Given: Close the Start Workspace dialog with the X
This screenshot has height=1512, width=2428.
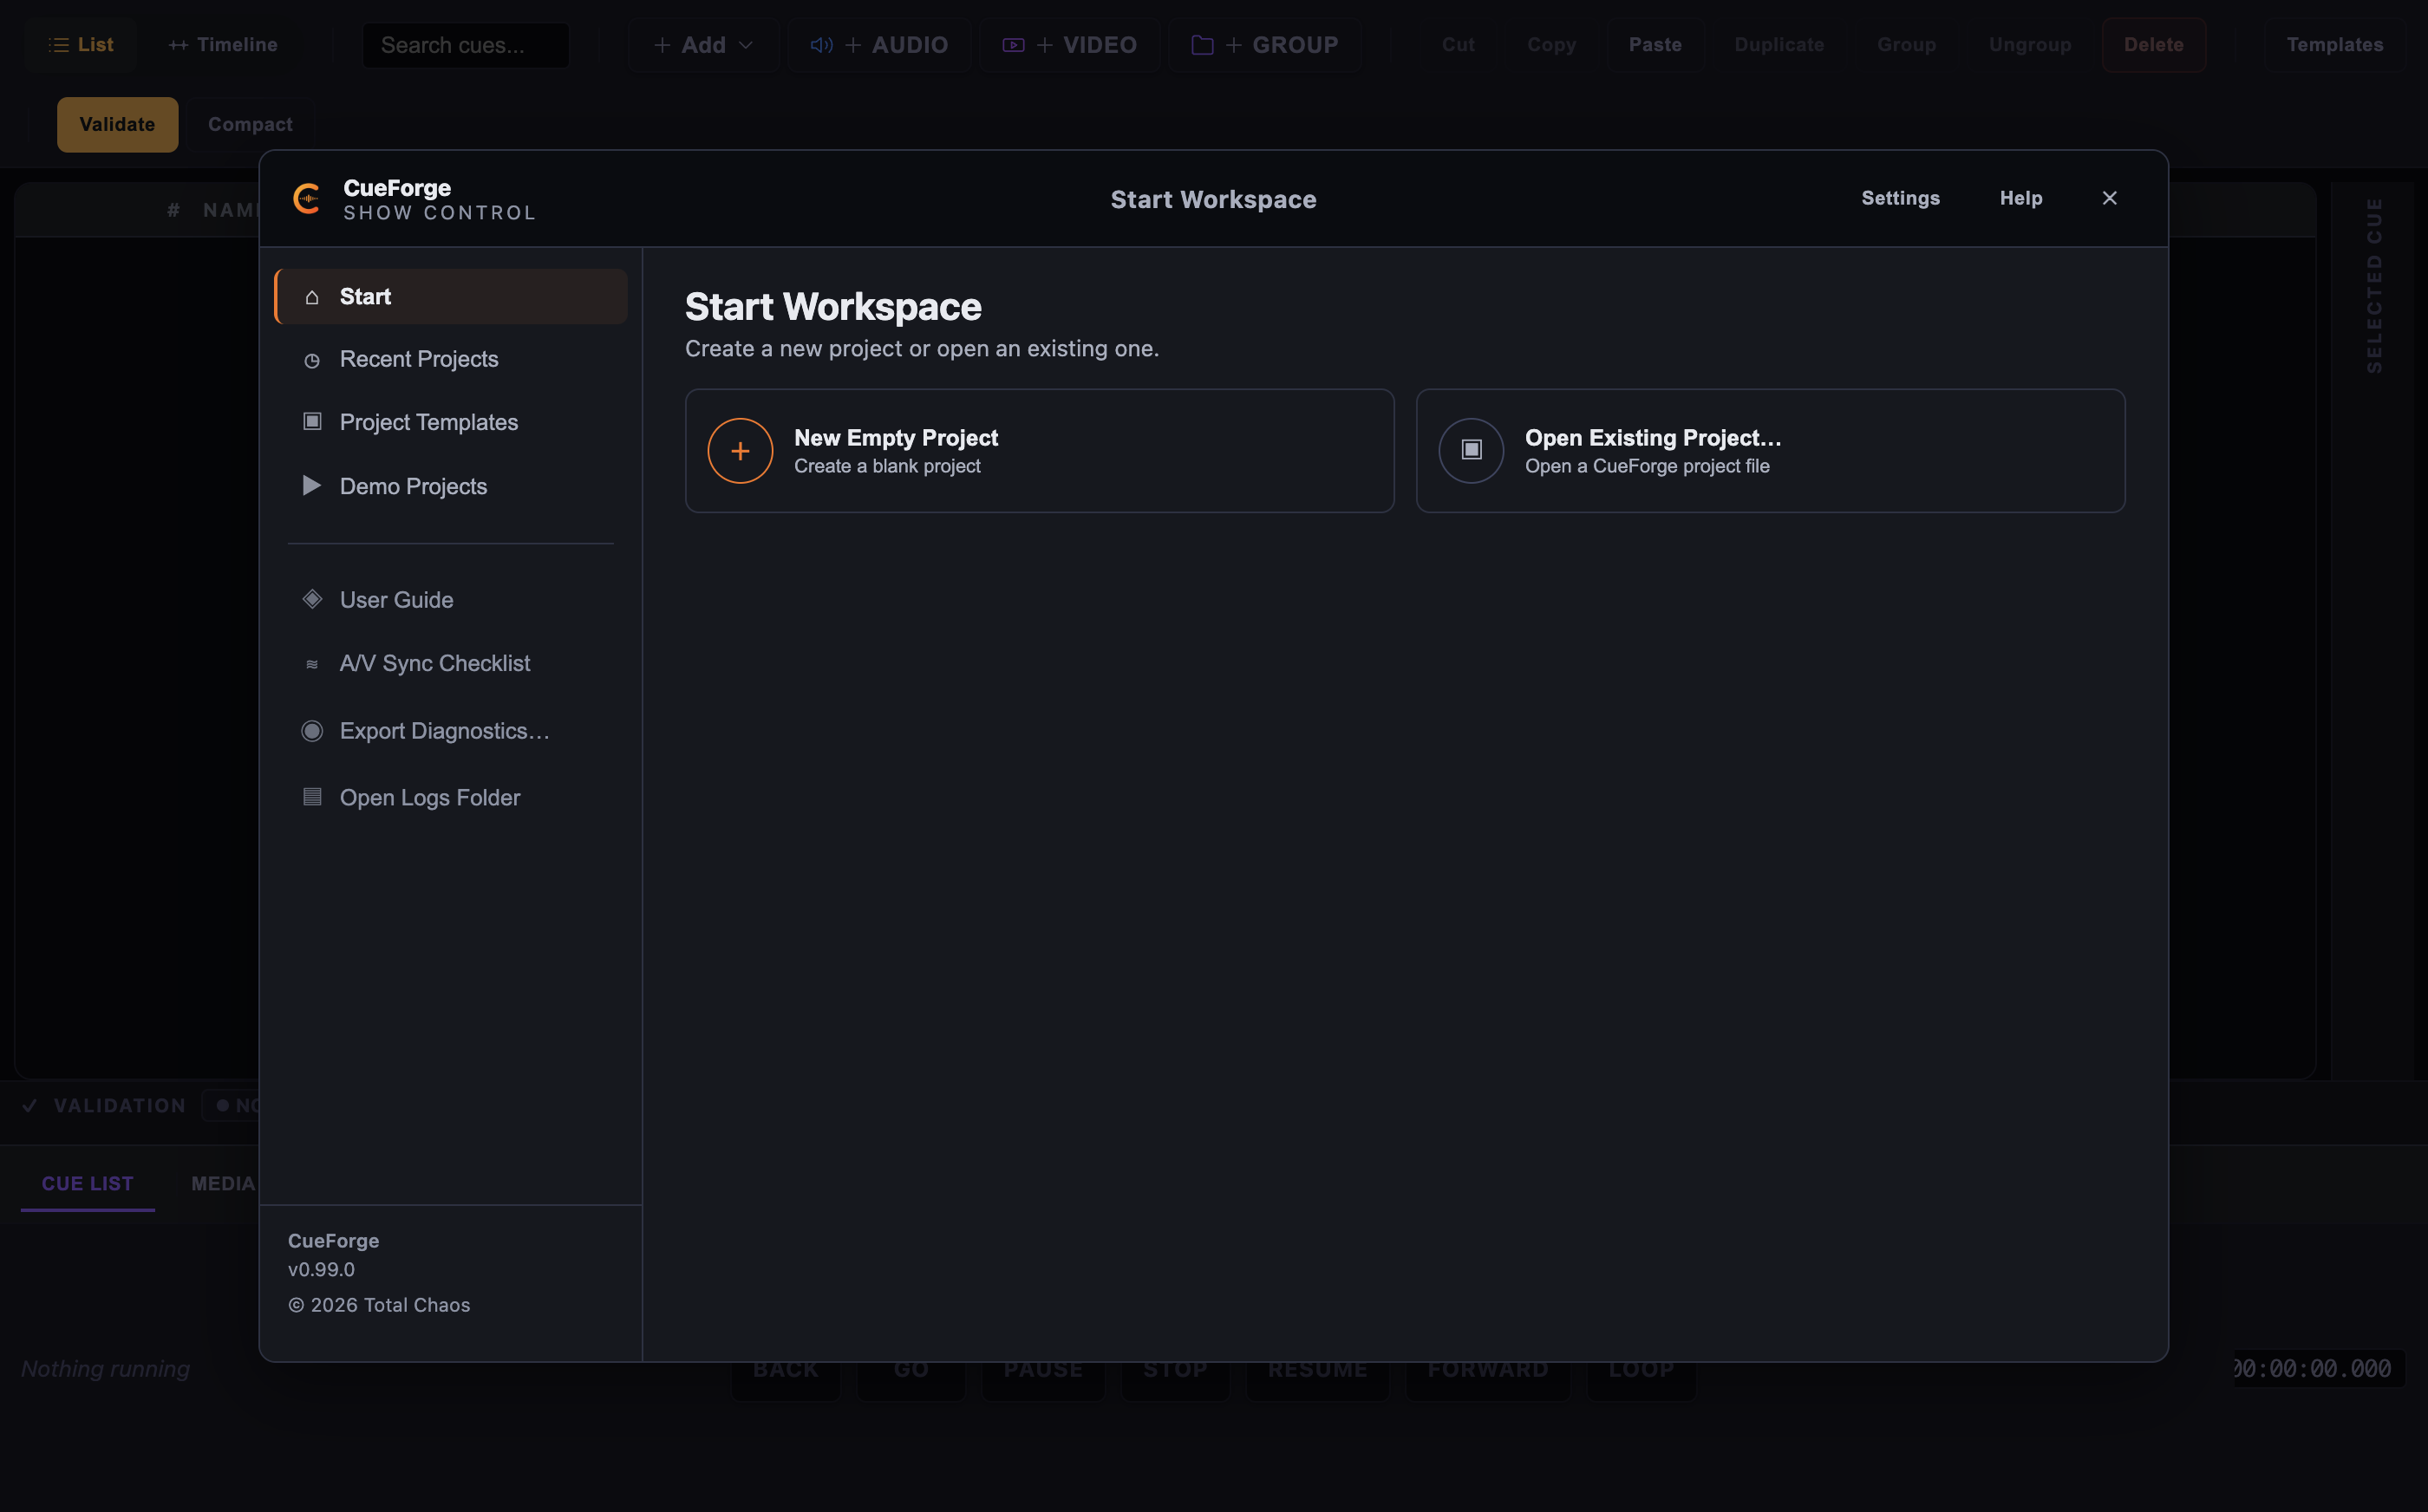Looking at the screenshot, I should pos(2110,198).
